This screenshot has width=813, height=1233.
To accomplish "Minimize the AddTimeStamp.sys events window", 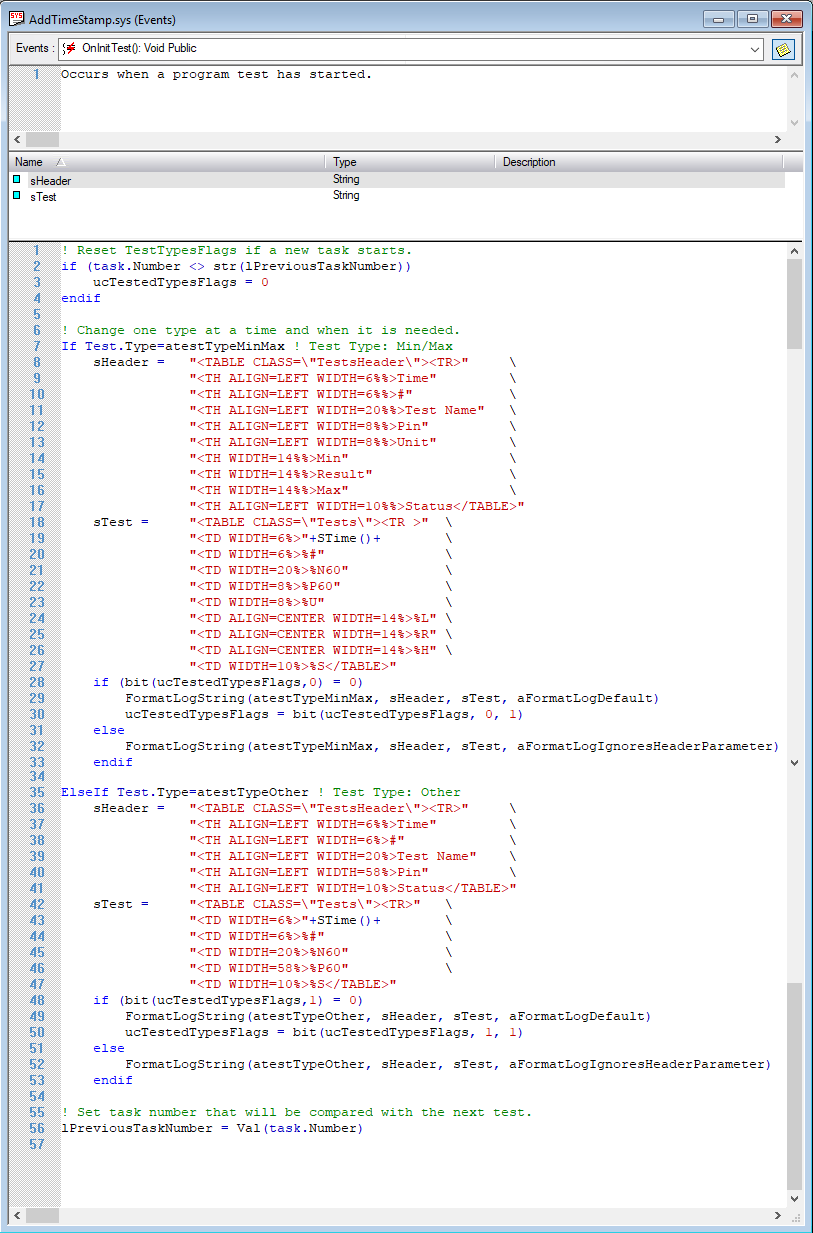I will (x=720, y=19).
